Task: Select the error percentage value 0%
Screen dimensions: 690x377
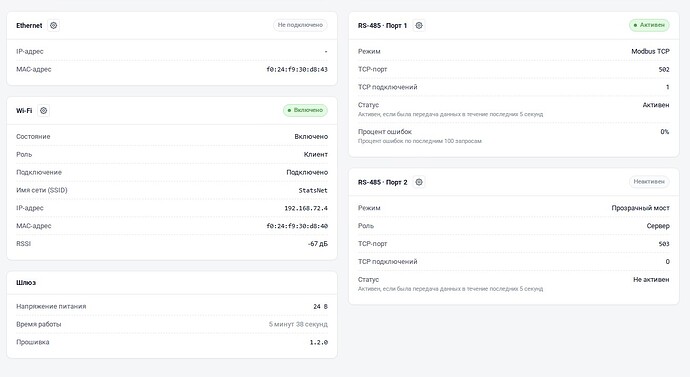Action: click(x=664, y=132)
